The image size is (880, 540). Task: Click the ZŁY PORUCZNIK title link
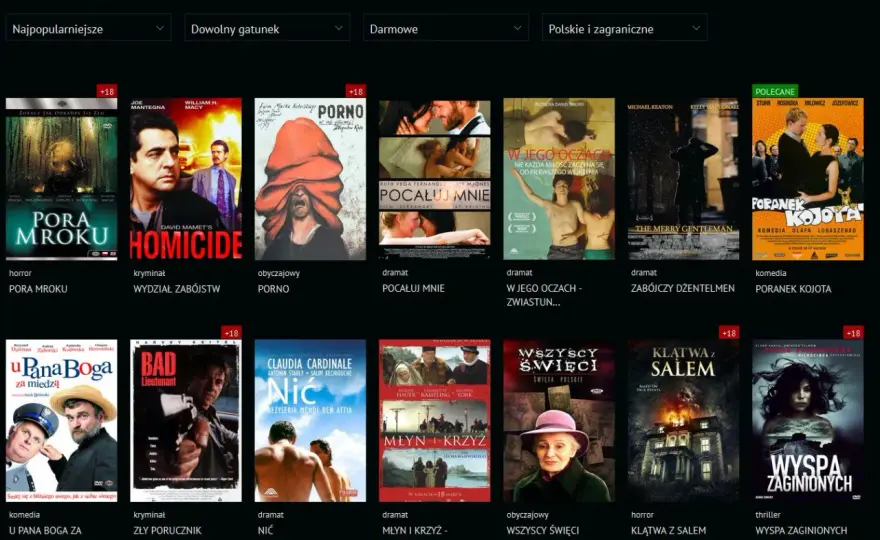pyautogui.click(x=167, y=530)
